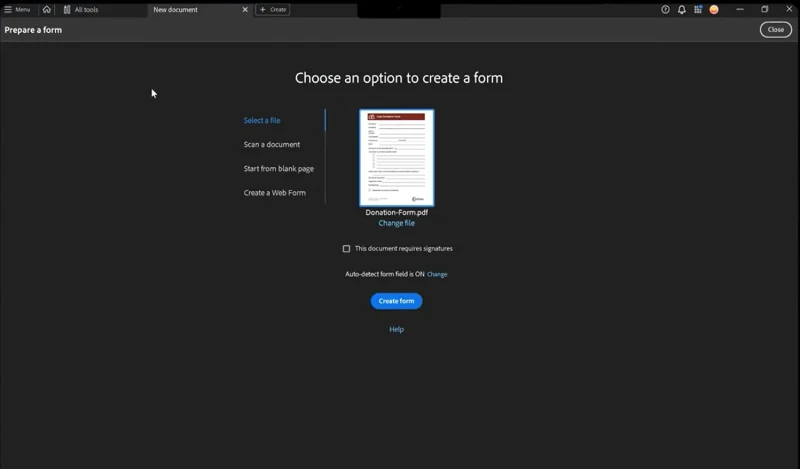Image resolution: width=800 pixels, height=469 pixels.
Task: Go to the Home icon
Action: 46,9
